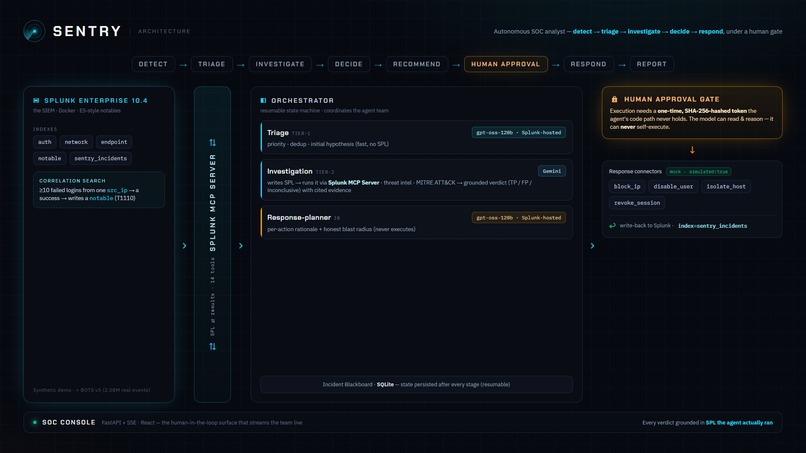Click the revoke_session response connector
Image resolution: width=806 pixels, height=453 pixels.
click(x=637, y=203)
